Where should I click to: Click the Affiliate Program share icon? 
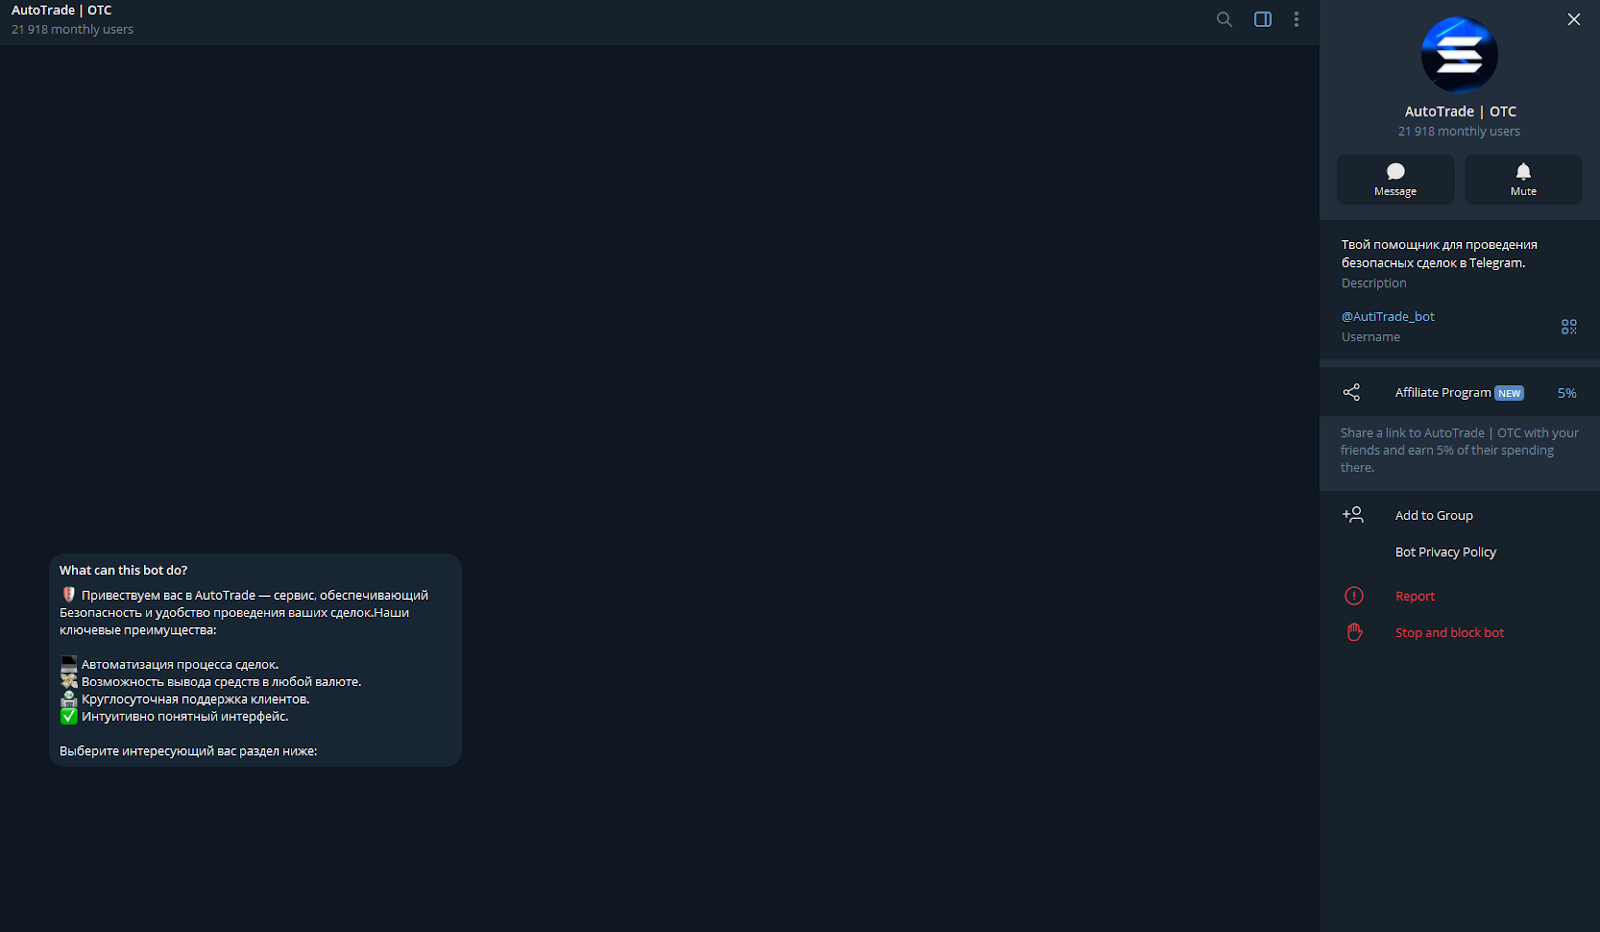(1351, 393)
